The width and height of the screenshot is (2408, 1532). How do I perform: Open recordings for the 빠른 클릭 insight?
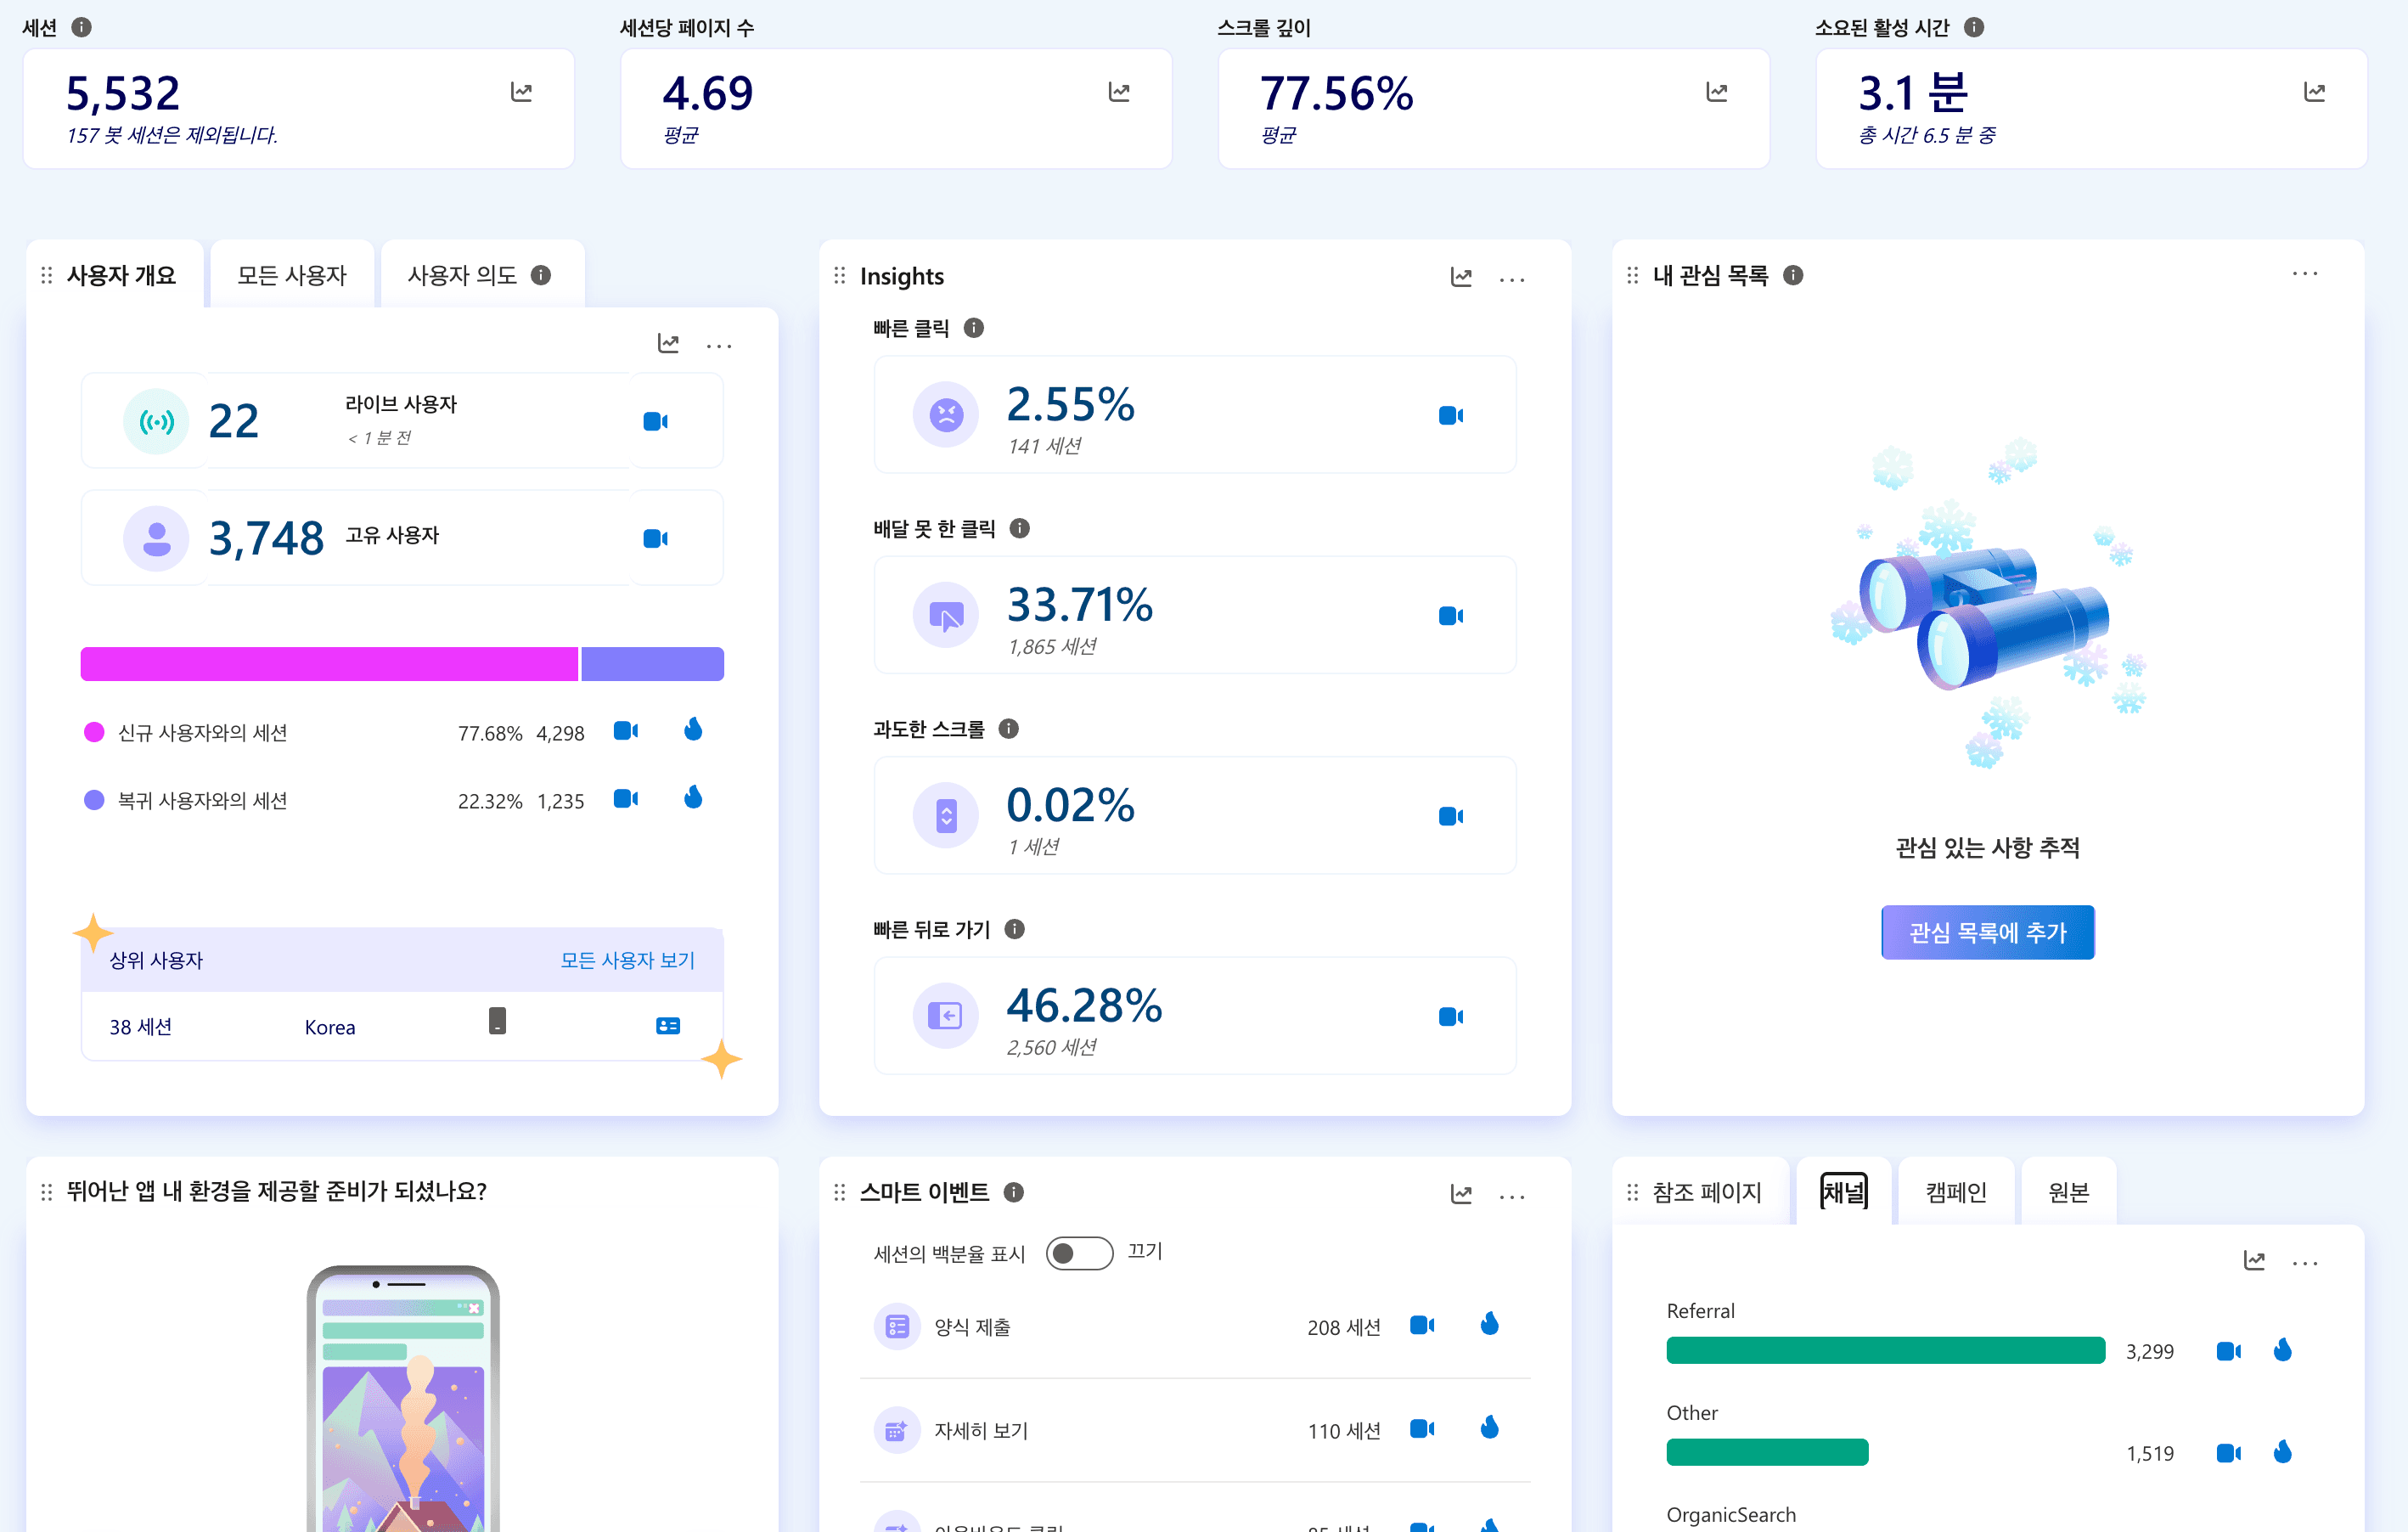[1451, 414]
